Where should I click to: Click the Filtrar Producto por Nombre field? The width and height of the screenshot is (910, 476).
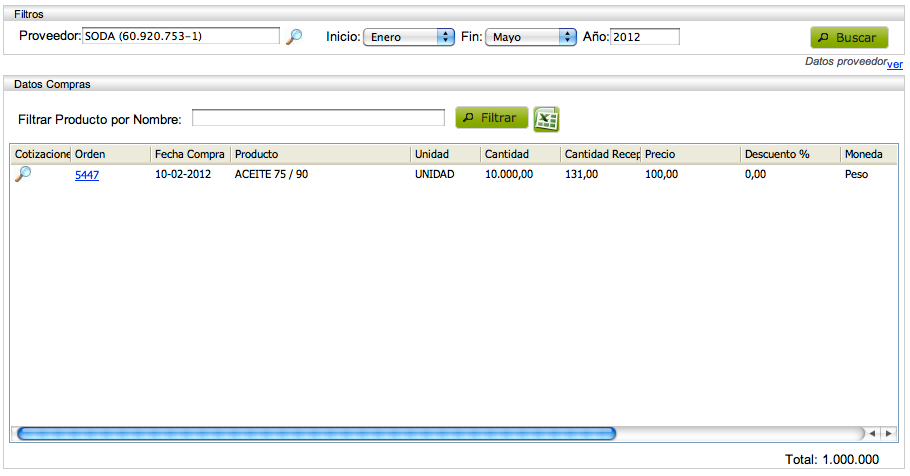[x=318, y=118]
